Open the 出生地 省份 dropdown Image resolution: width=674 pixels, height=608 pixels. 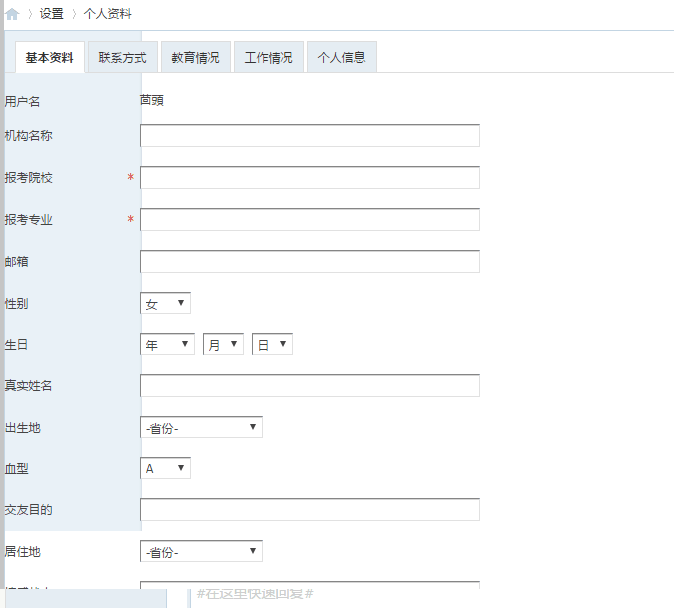click(x=202, y=427)
